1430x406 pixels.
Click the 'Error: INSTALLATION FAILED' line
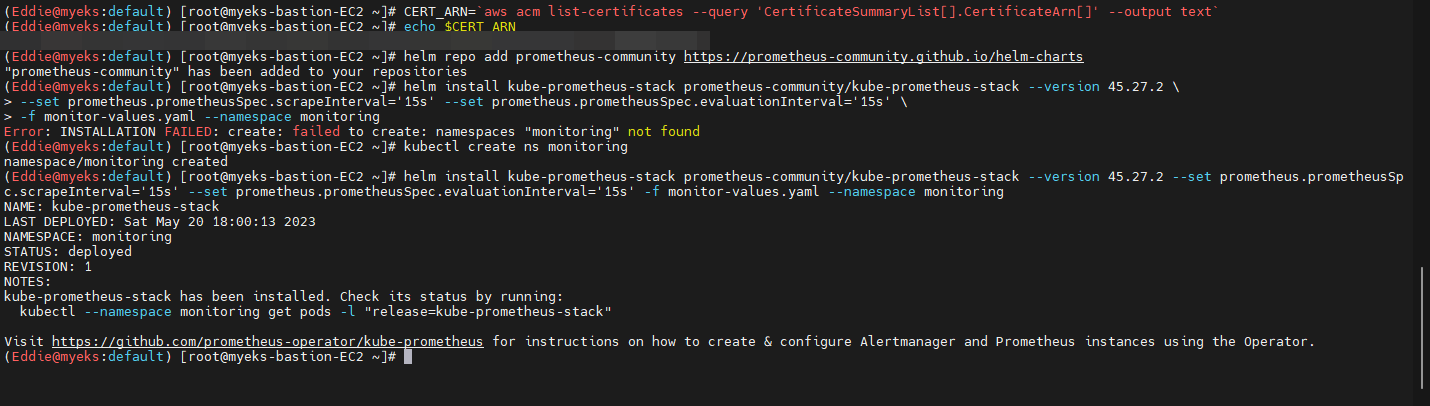click(352, 132)
